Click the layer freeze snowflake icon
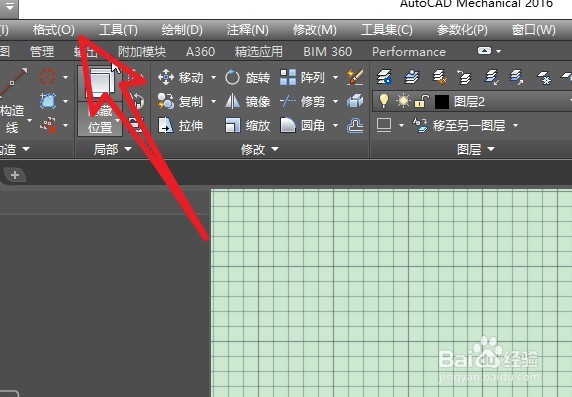This screenshot has height=397, width=572. coord(544,77)
